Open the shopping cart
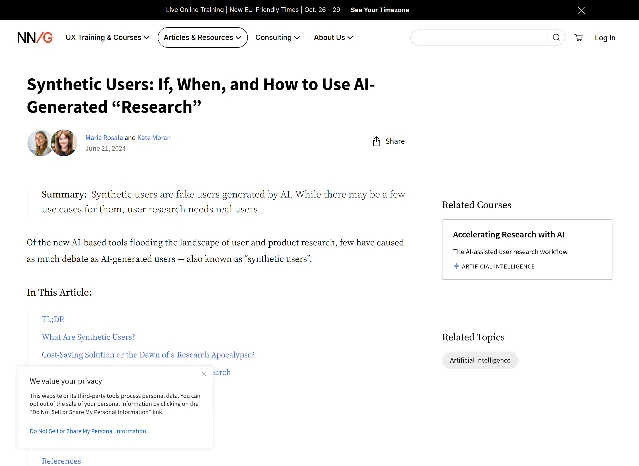This screenshot has width=639, height=466. [578, 38]
